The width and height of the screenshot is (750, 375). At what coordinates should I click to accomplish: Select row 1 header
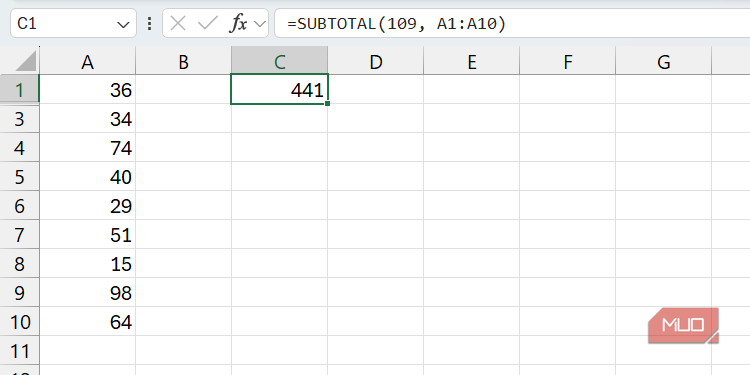tap(19, 89)
